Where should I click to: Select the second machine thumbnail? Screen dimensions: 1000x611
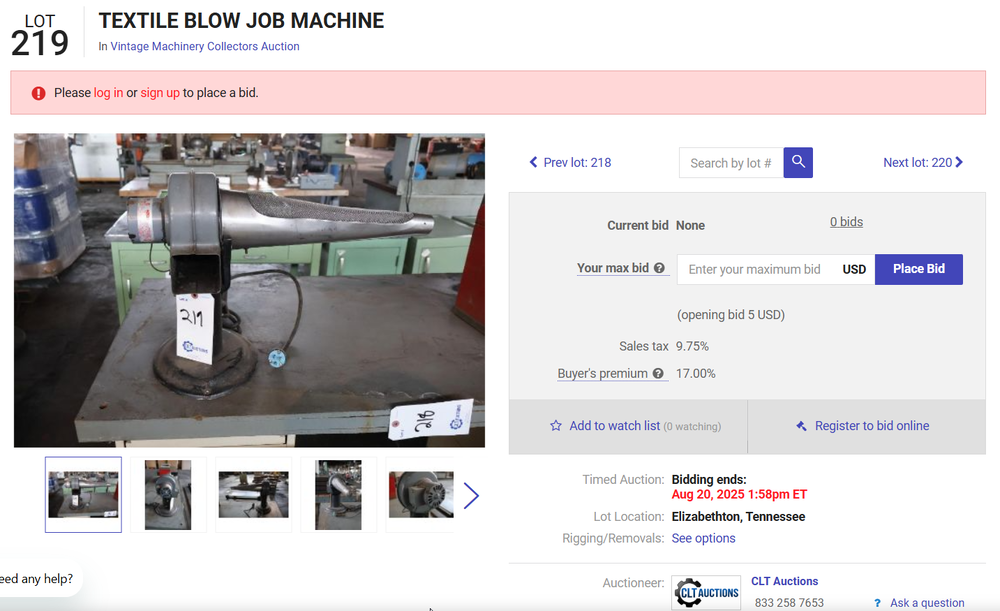[167, 495]
